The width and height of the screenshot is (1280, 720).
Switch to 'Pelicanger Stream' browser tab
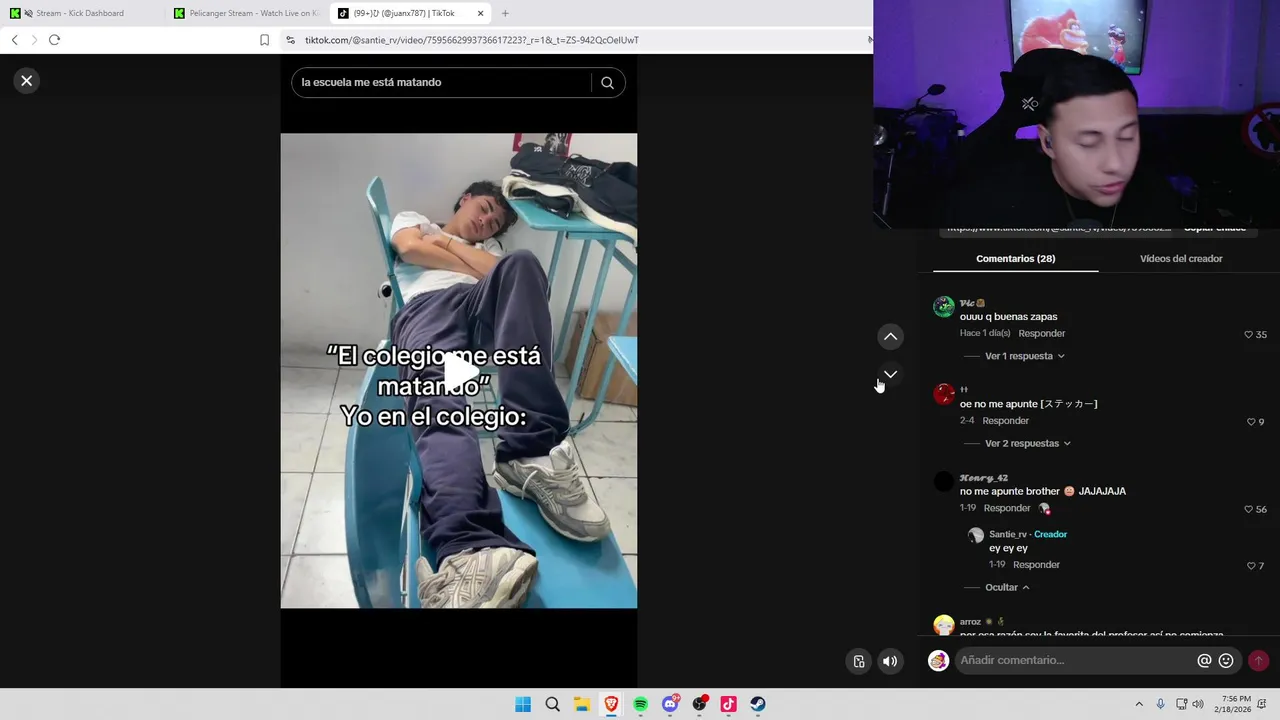click(x=247, y=13)
